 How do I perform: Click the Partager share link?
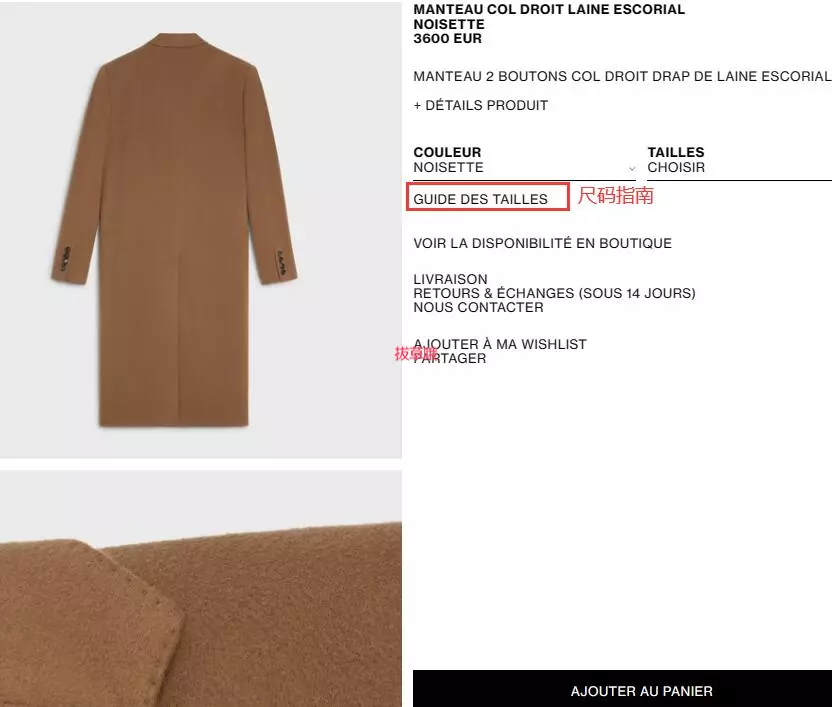pos(449,358)
